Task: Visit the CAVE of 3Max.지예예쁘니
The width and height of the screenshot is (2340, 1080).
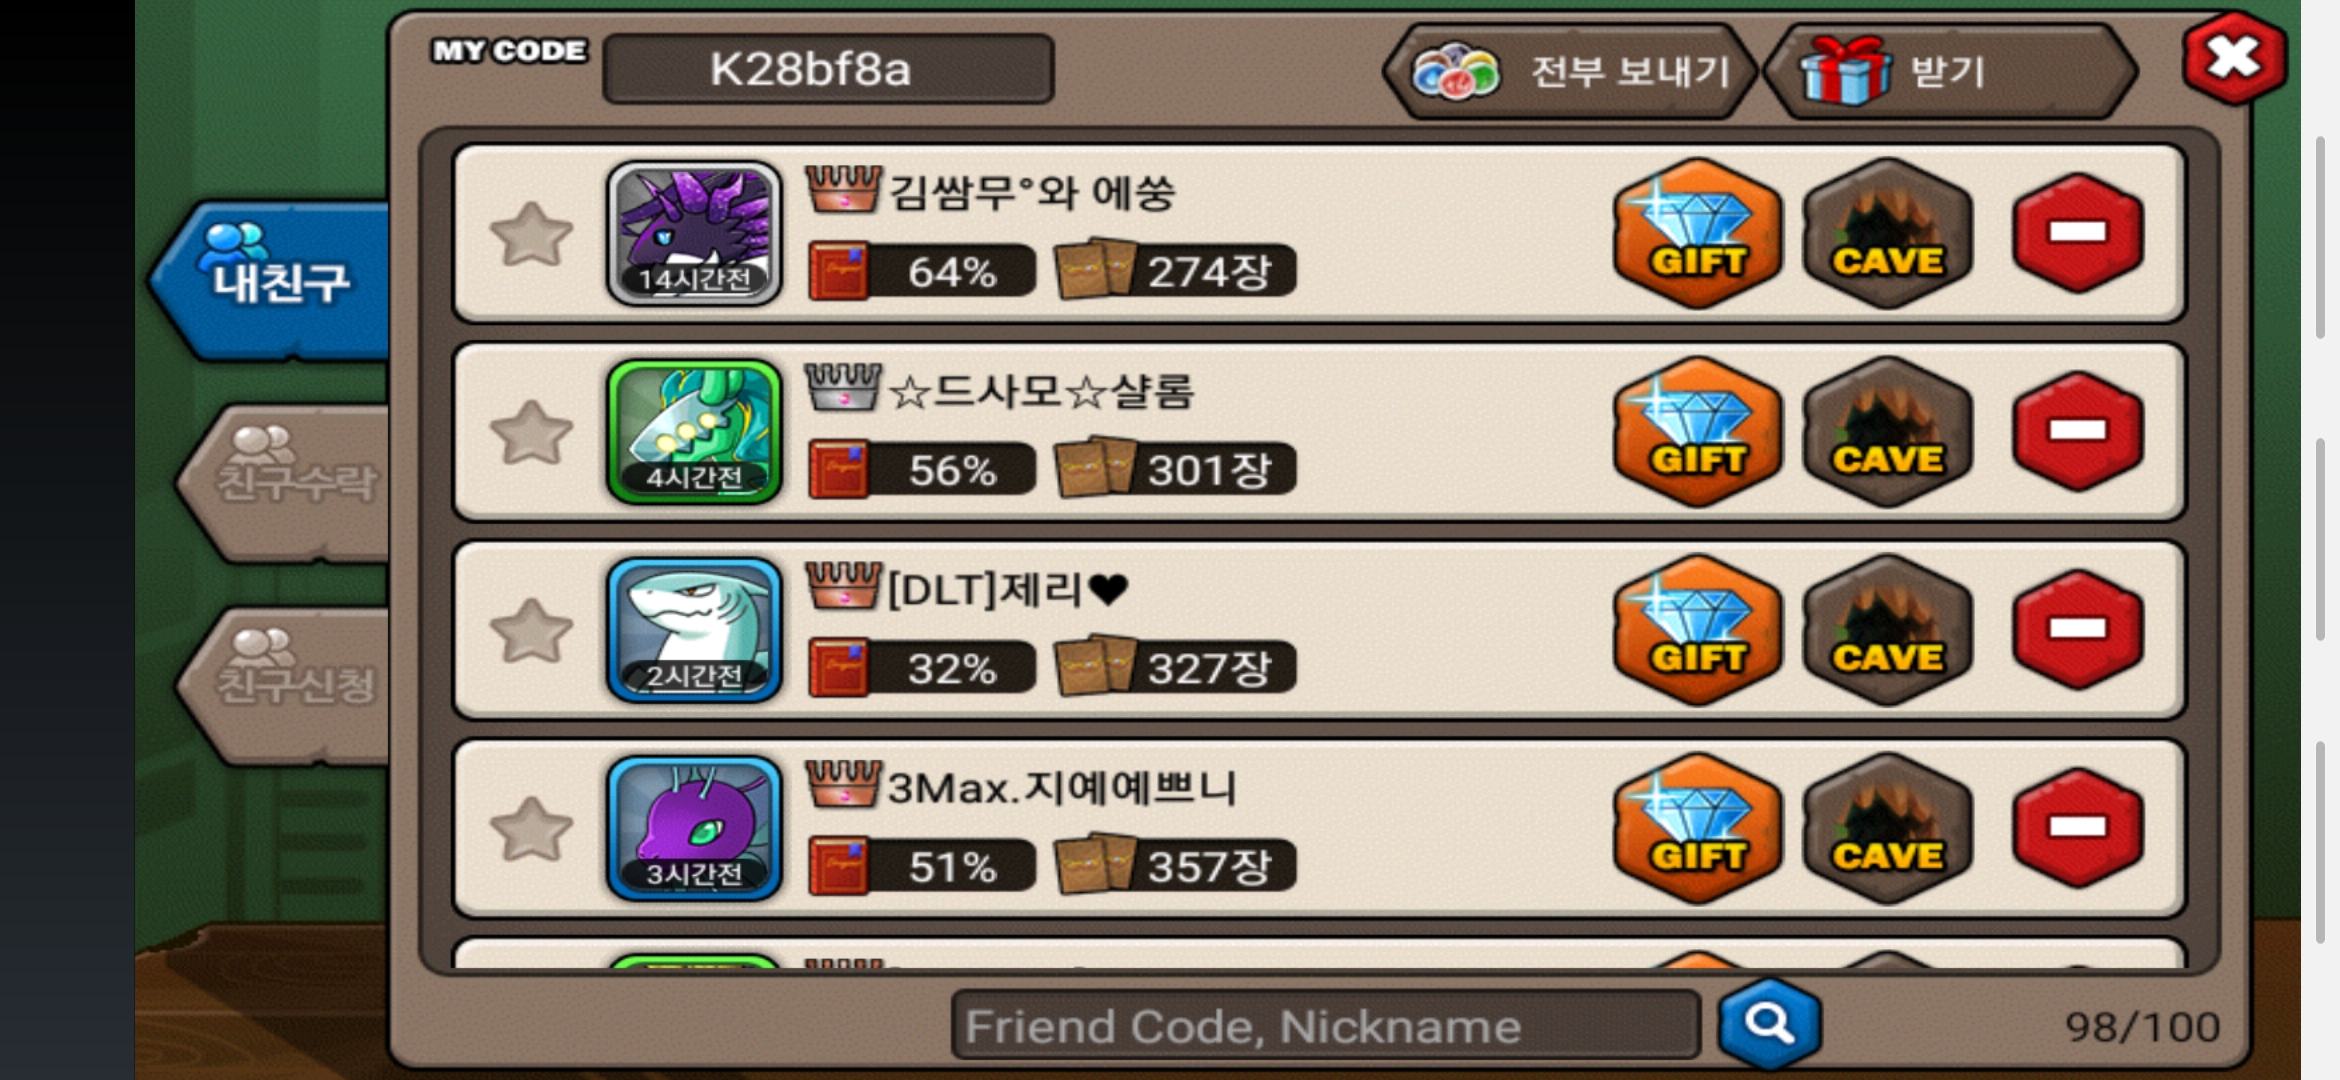Action: point(1887,828)
